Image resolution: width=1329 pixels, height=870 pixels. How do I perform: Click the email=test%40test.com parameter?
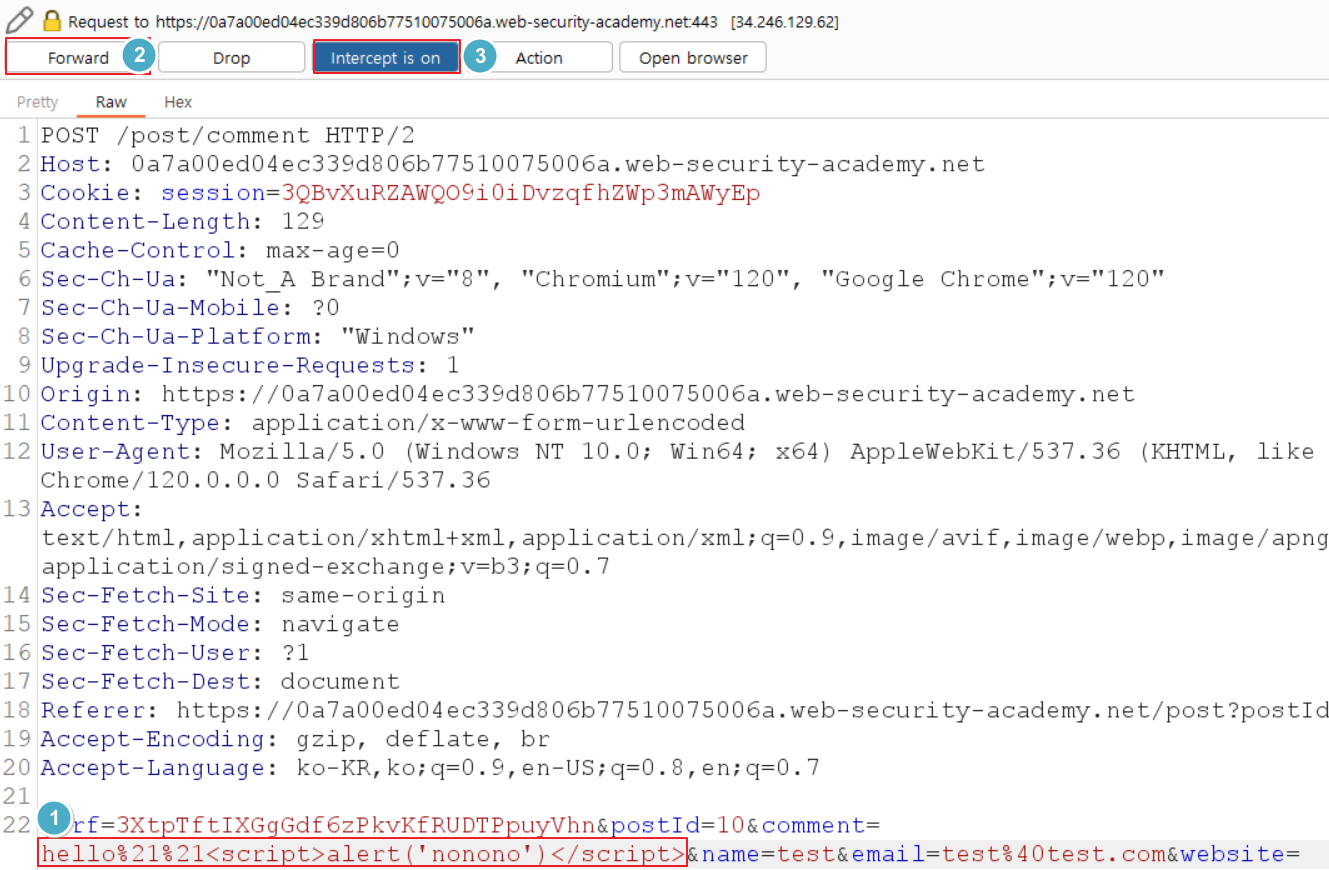coord(1008,855)
